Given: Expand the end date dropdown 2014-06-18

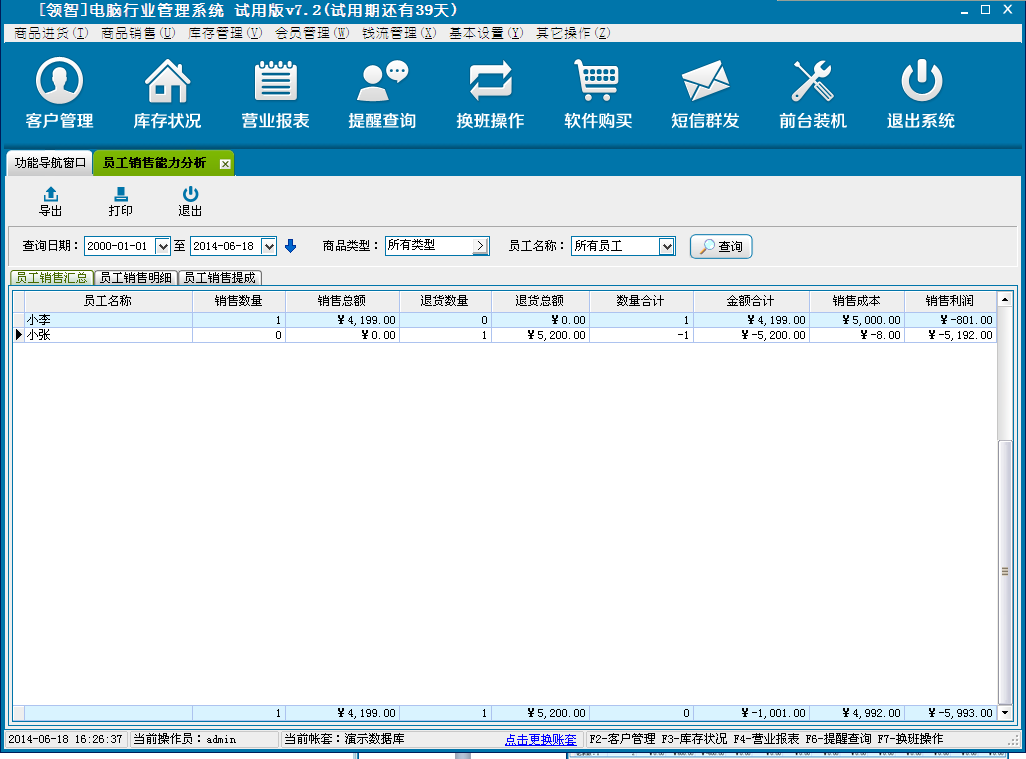Looking at the screenshot, I should (268, 246).
